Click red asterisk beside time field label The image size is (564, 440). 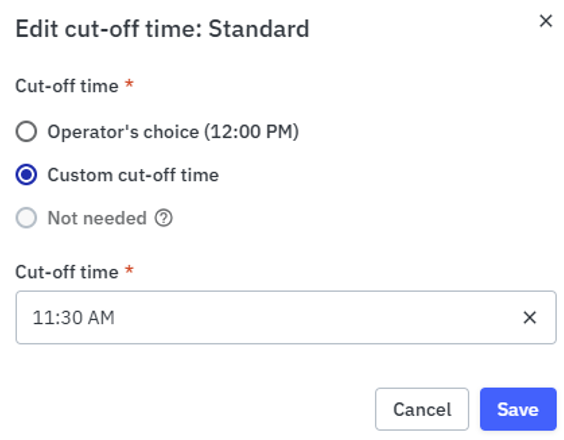(x=129, y=270)
